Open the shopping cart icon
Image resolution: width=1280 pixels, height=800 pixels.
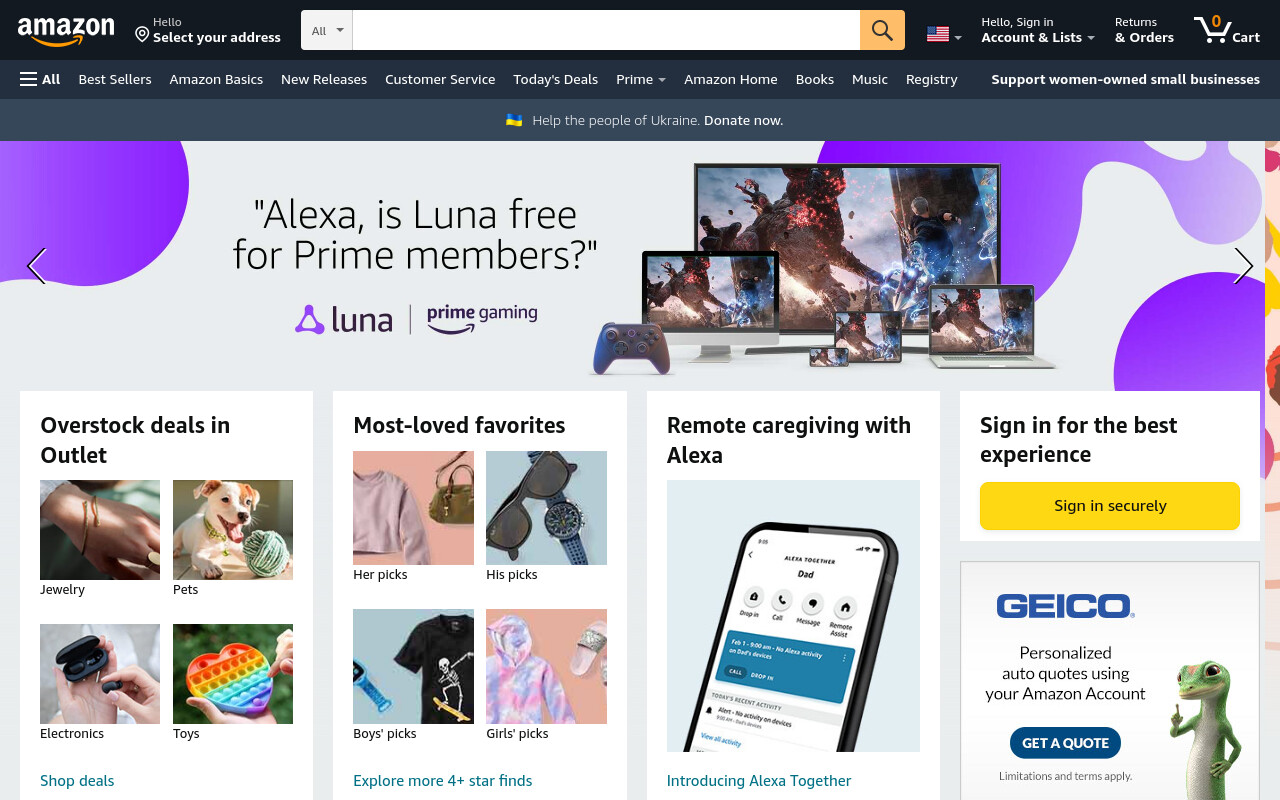pyautogui.click(x=1226, y=30)
